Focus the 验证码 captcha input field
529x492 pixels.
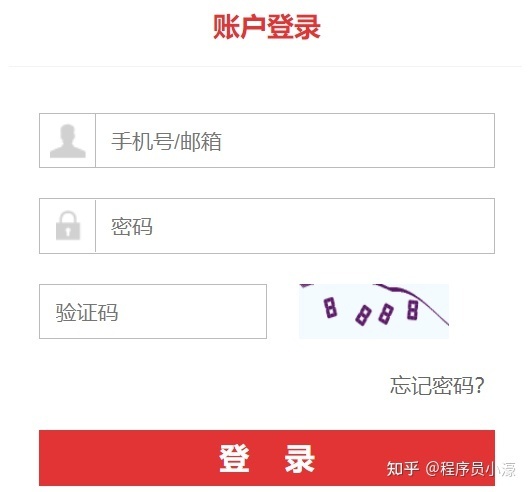point(153,311)
